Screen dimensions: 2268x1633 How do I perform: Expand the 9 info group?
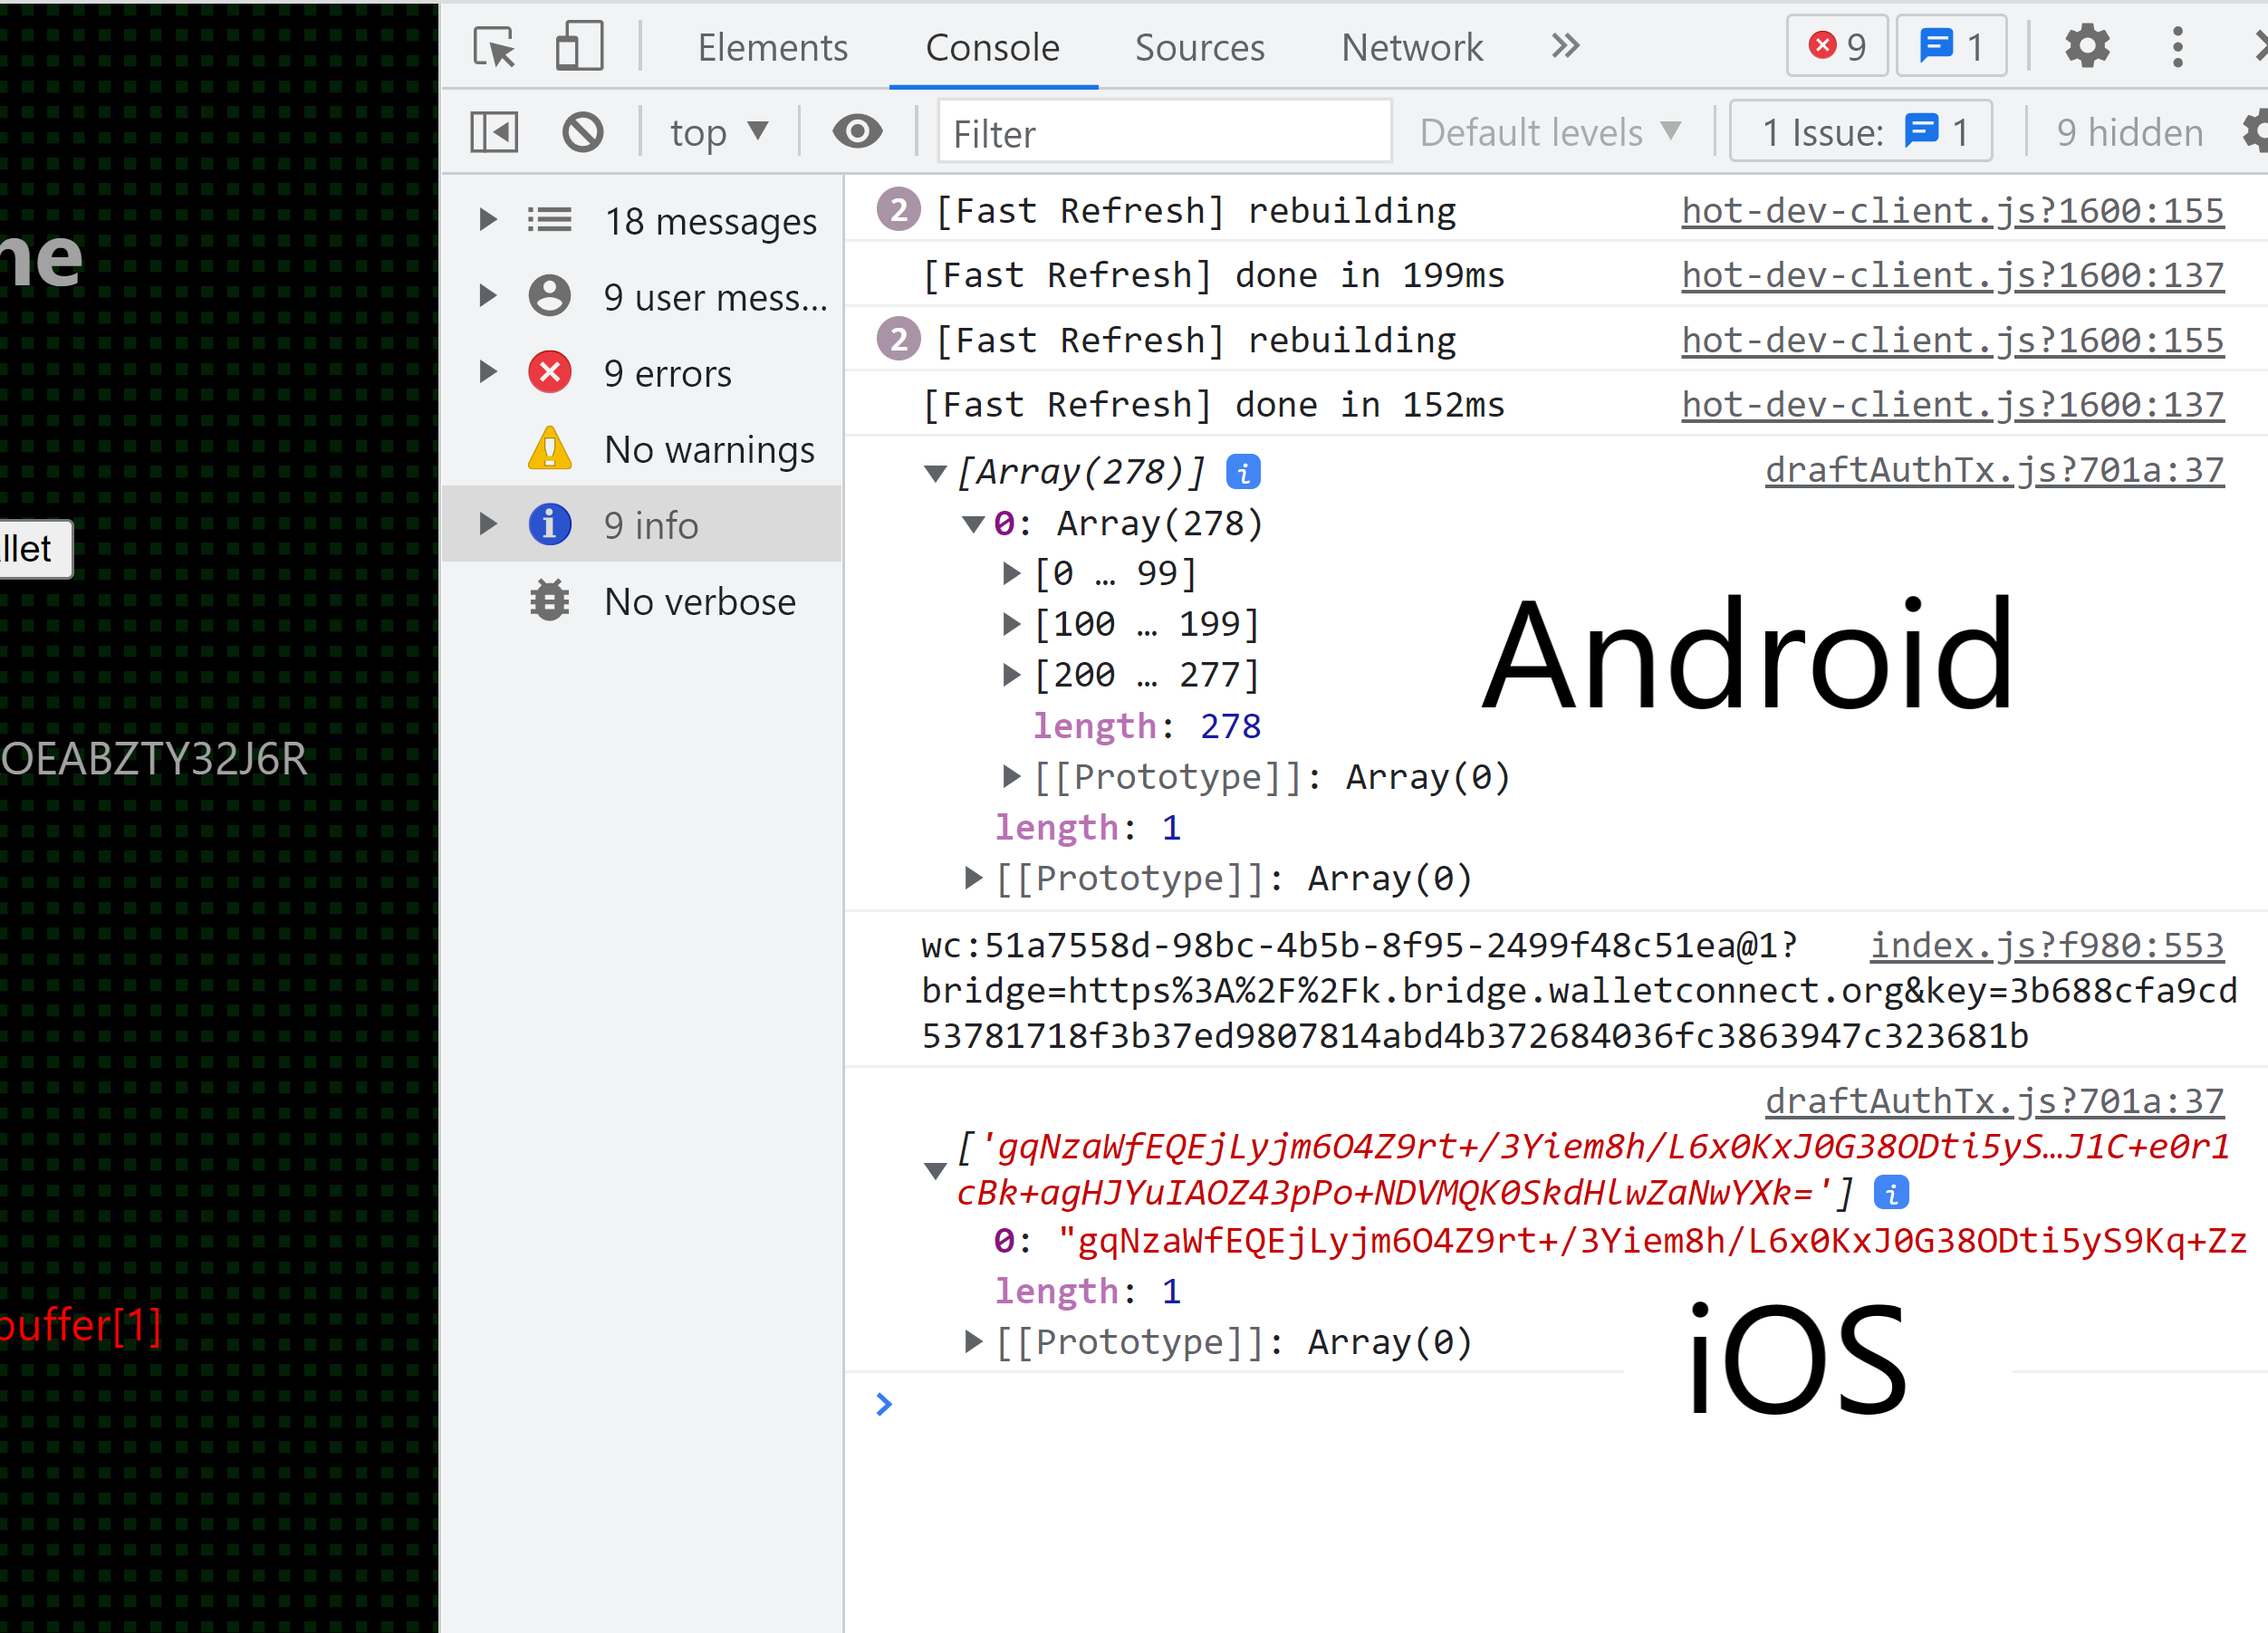(488, 524)
